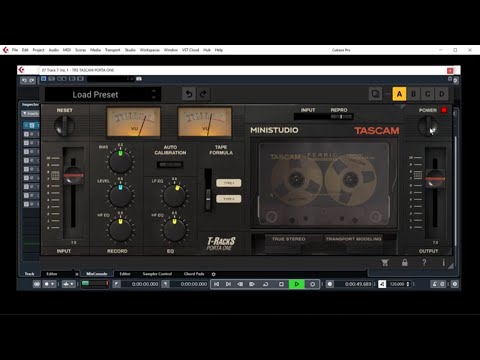Toggle the padlock lock icon
This screenshot has width=480, height=360.
click(405, 263)
